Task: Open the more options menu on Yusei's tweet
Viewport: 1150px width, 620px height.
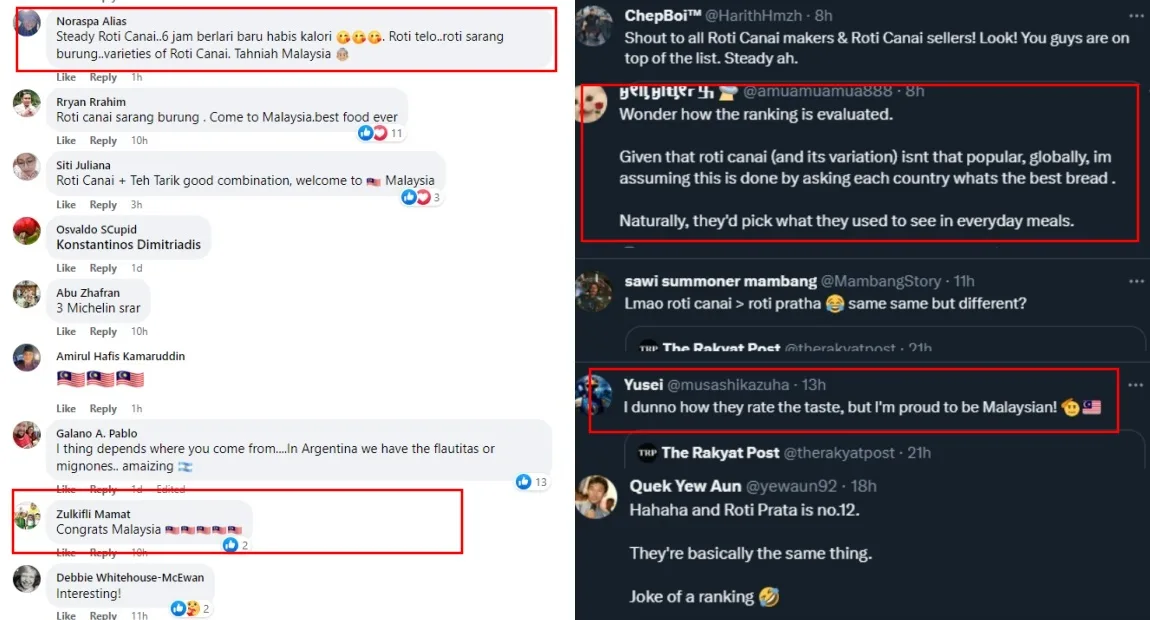Action: (1135, 384)
